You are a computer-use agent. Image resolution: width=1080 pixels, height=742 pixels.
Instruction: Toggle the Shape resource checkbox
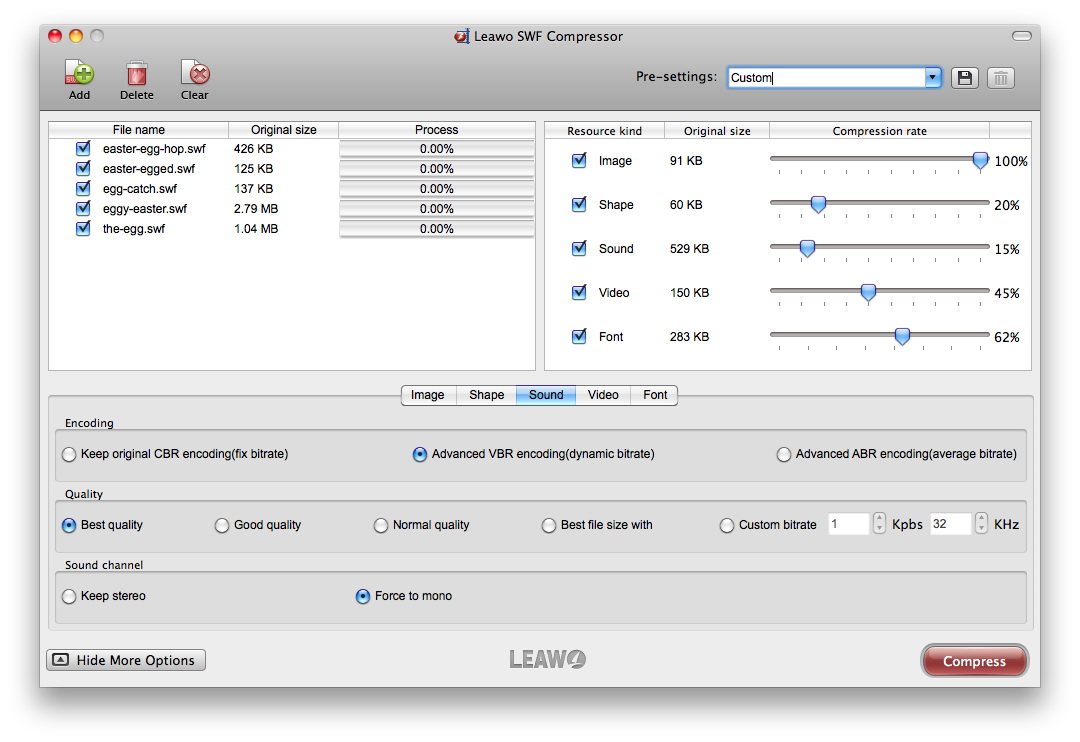579,204
